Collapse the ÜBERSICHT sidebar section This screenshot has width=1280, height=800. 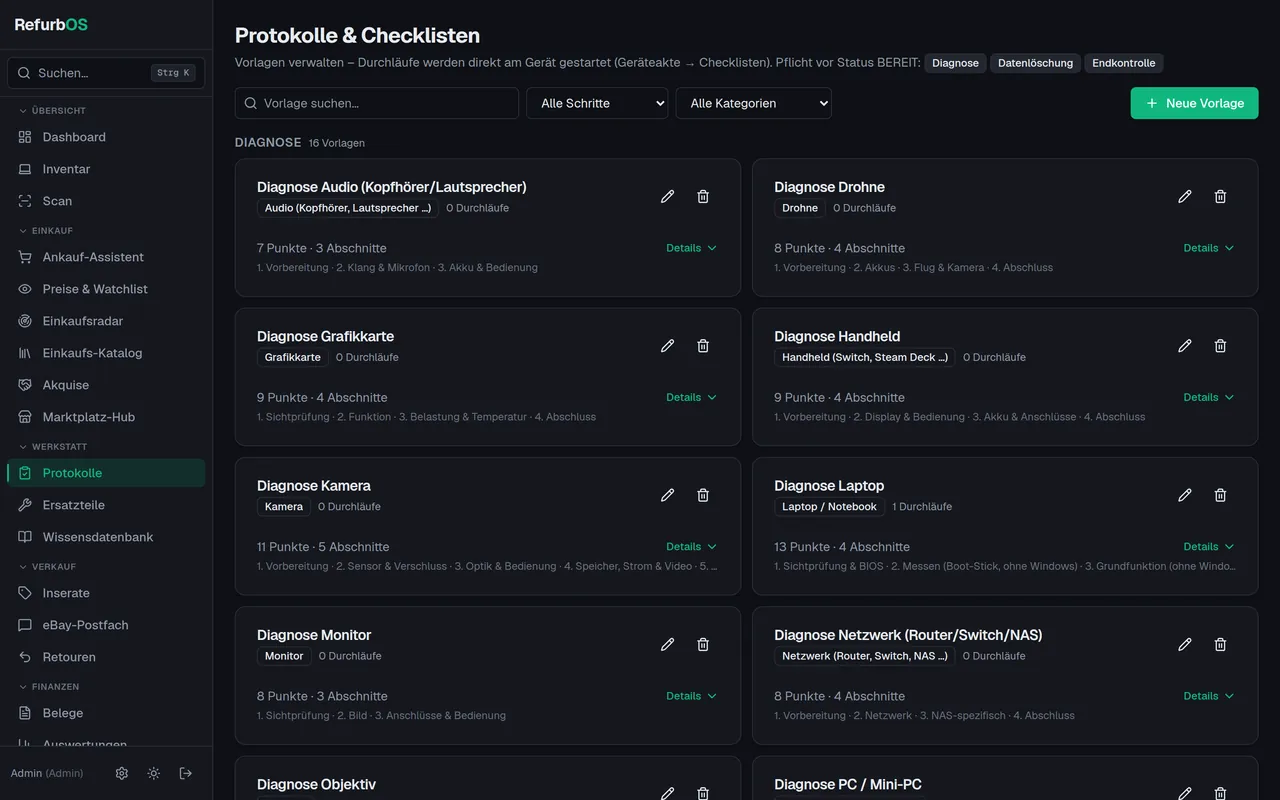tap(53, 111)
